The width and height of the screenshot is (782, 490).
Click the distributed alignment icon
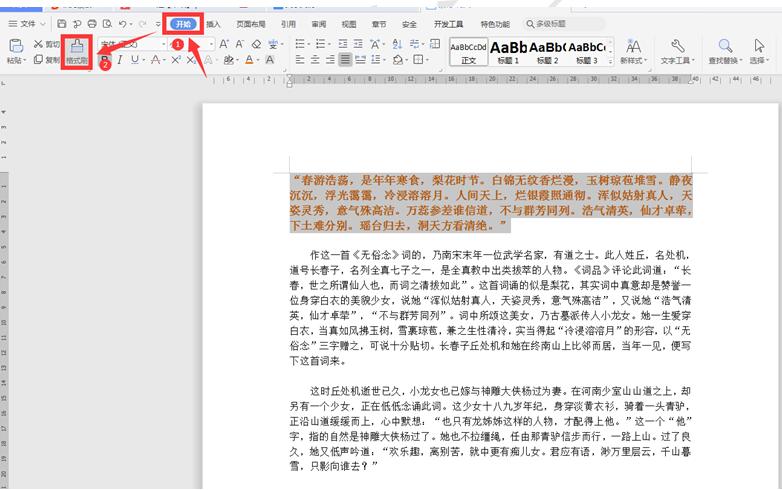tap(360, 60)
